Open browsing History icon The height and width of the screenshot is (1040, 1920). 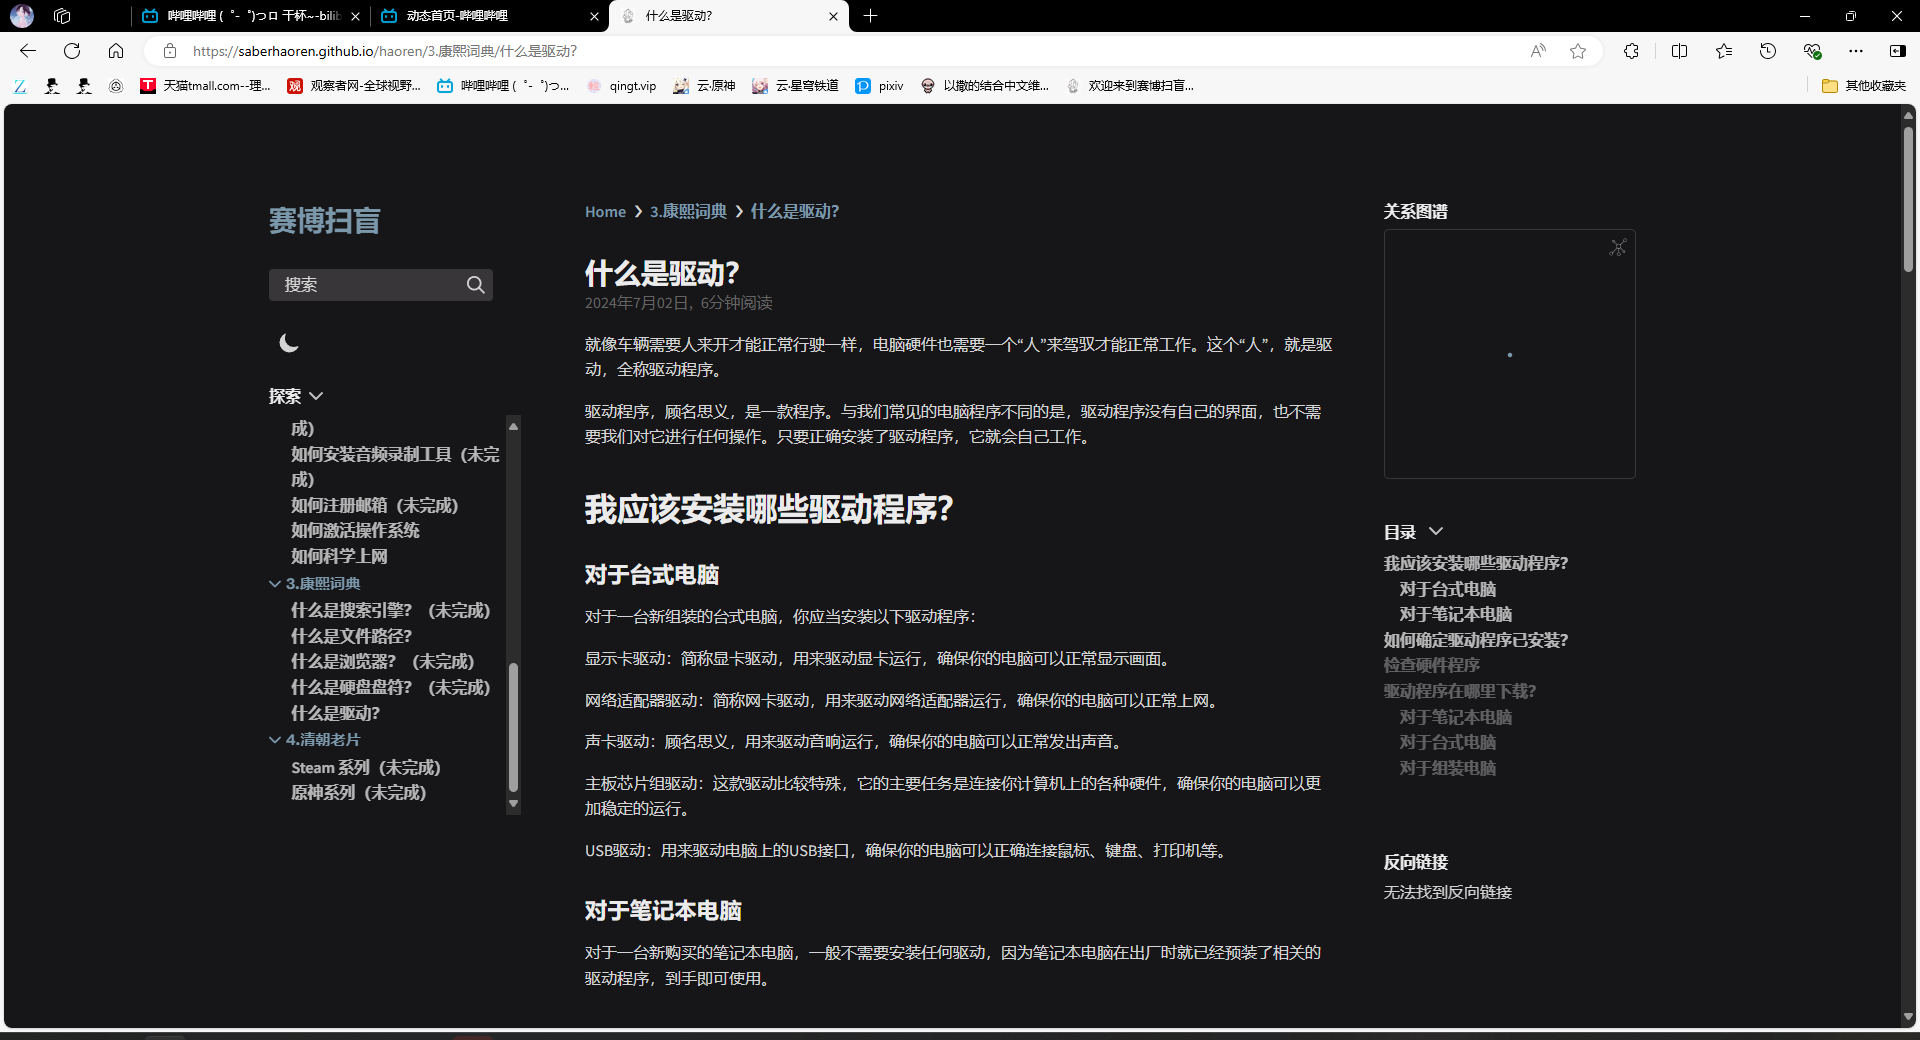(1767, 51)
